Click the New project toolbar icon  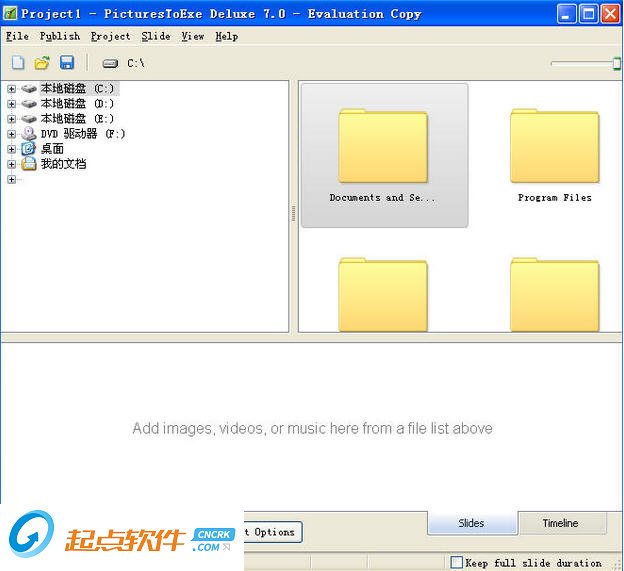pyautogui.click(x=18, y=63)
